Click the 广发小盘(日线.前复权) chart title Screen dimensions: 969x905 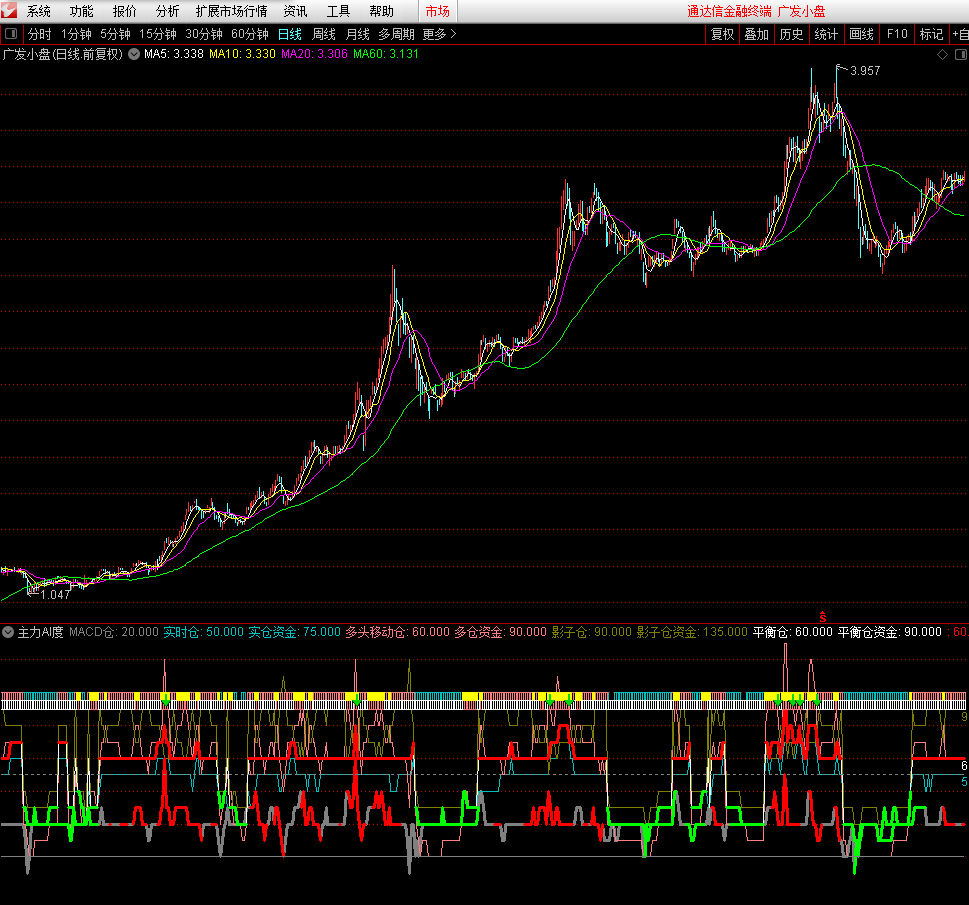(x=63, y=54)
